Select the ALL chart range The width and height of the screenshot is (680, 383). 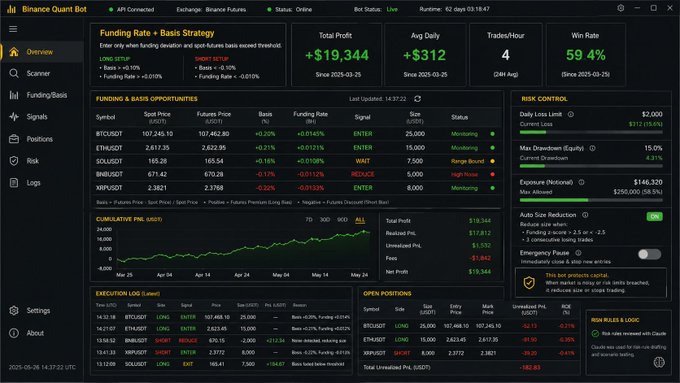[x=360, y=220]
